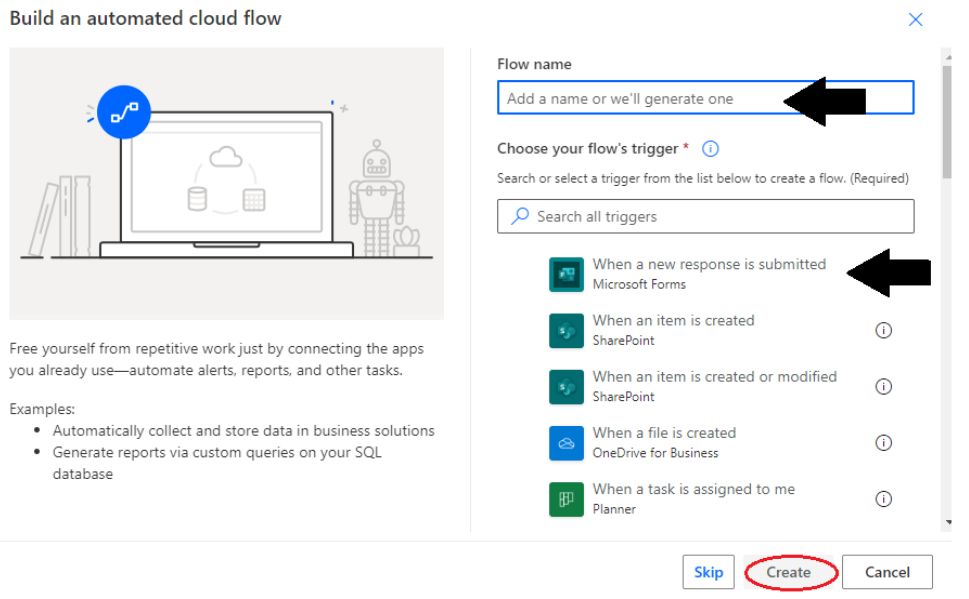969x599 pixels.
Task: Open info for 'When a file is created'
Action: [883, 443]
